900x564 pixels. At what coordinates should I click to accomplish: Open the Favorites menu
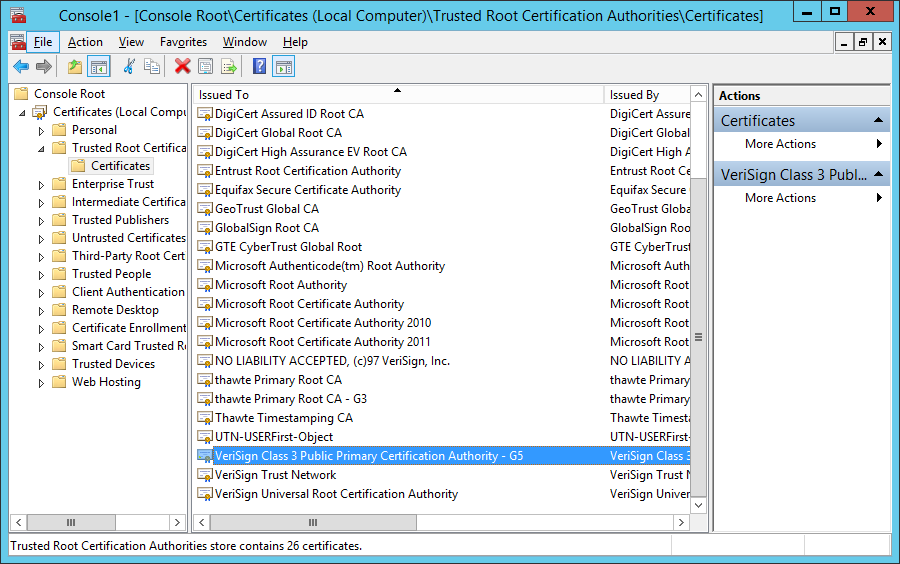pyautogui.click(x=183, y=42)
